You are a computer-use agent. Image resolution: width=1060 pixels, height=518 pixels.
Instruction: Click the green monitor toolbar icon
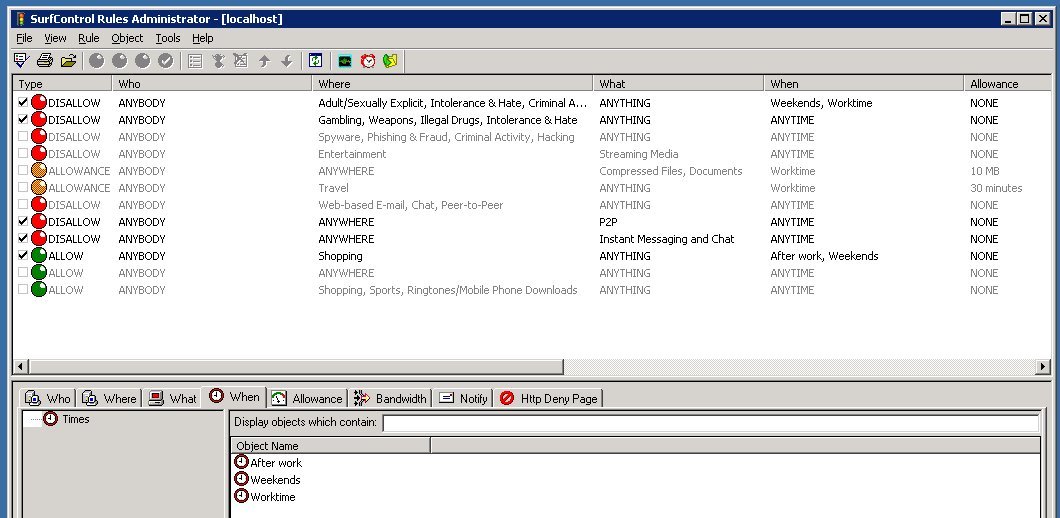pos(345,61)
